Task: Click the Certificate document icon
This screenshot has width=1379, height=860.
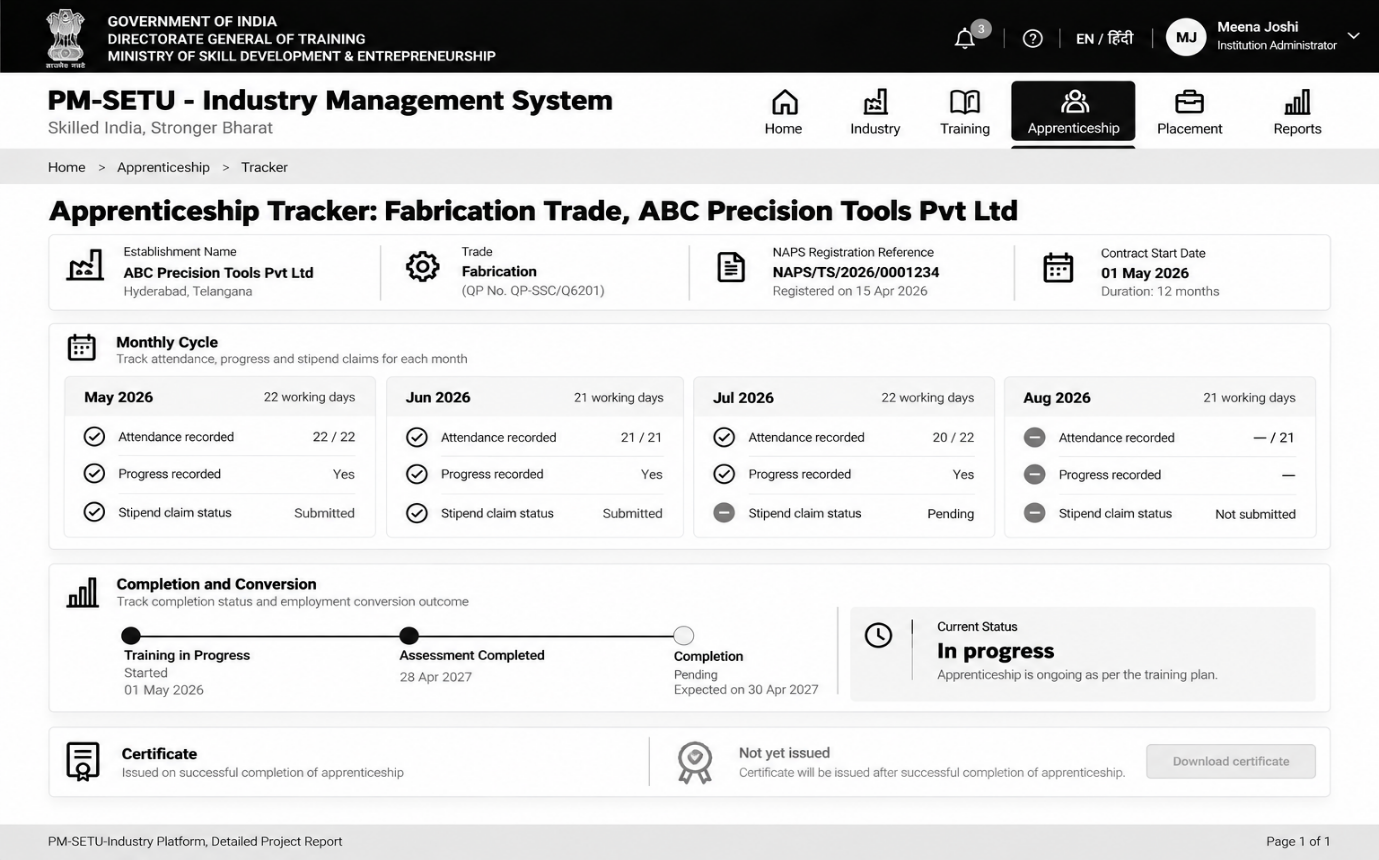Action: tap(83, 761)
